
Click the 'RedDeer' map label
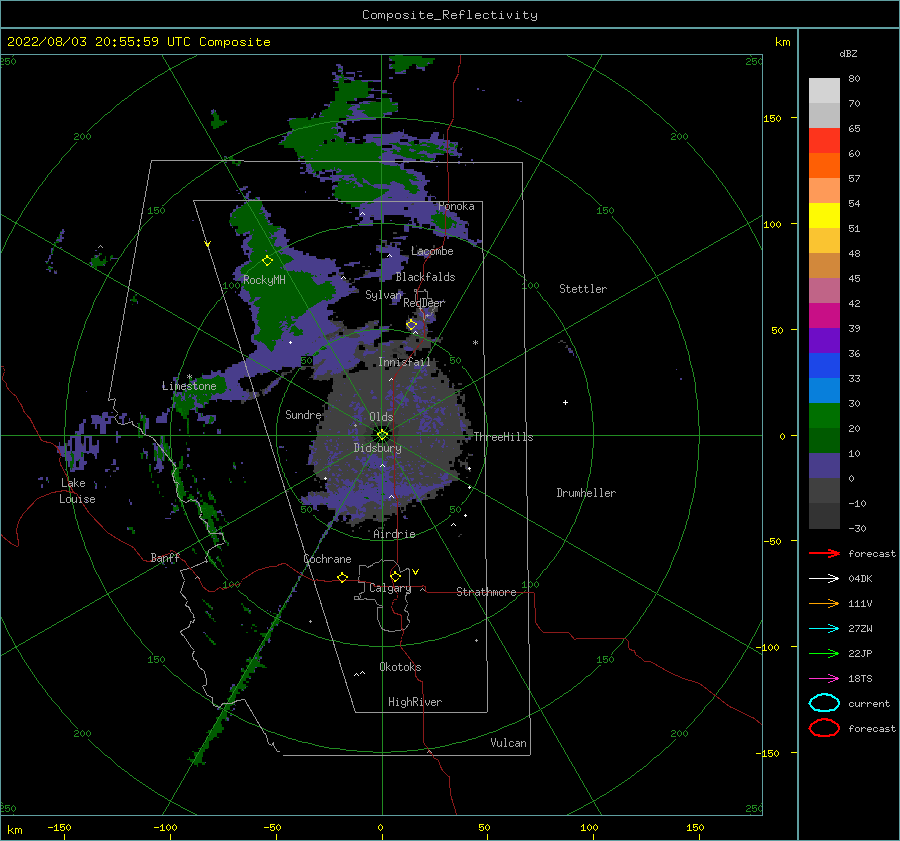[424, 303]
